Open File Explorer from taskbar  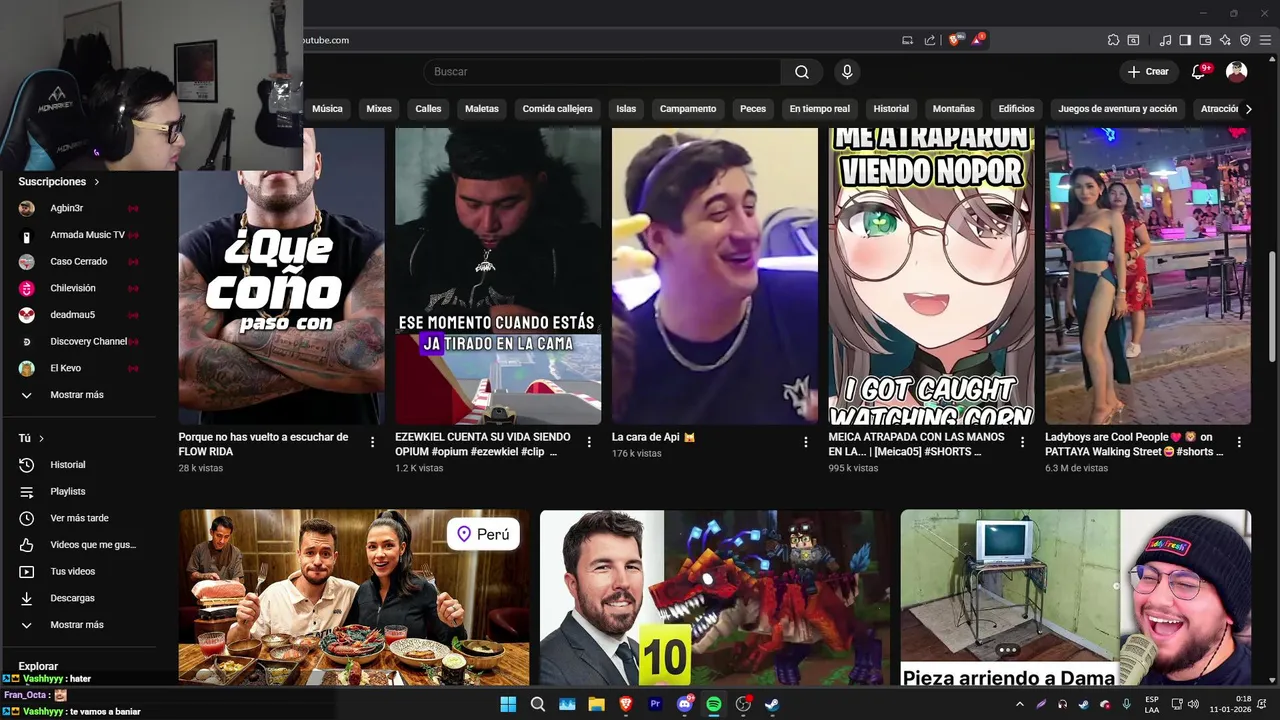click(596, 704)
